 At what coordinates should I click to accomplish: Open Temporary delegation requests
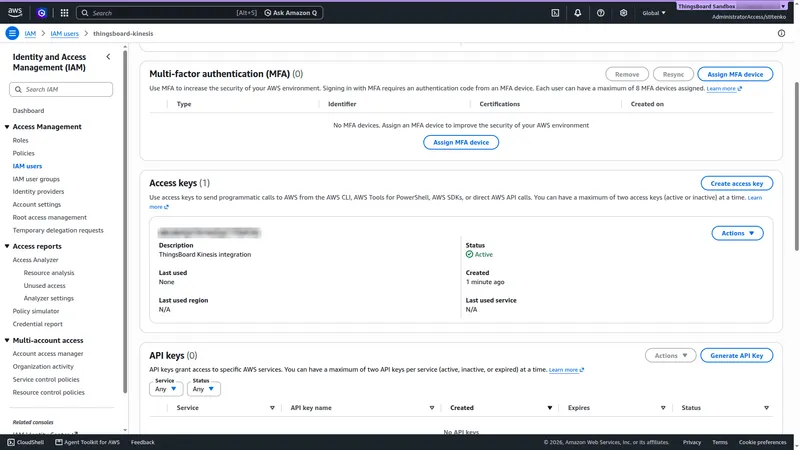pos(58,230)
